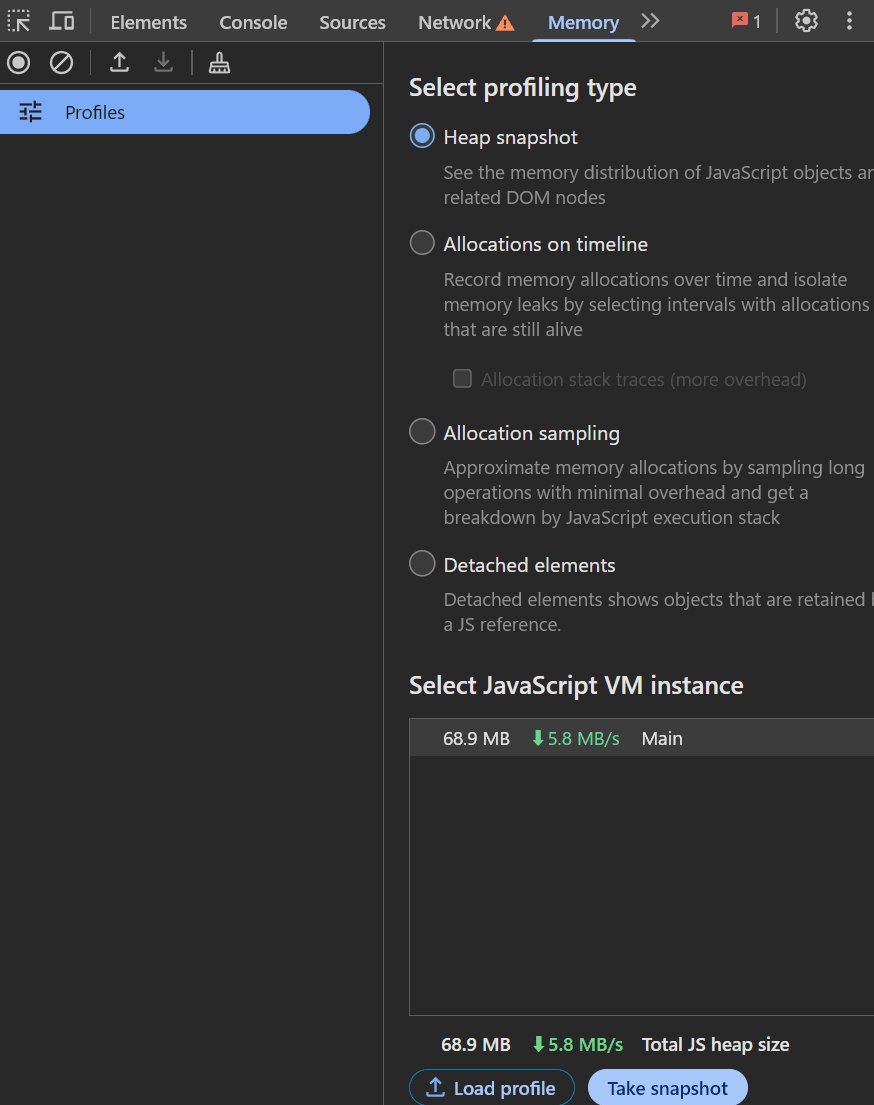Switch to the Sources tab
Screen dimensions: 874x1105
pos(352,23)
